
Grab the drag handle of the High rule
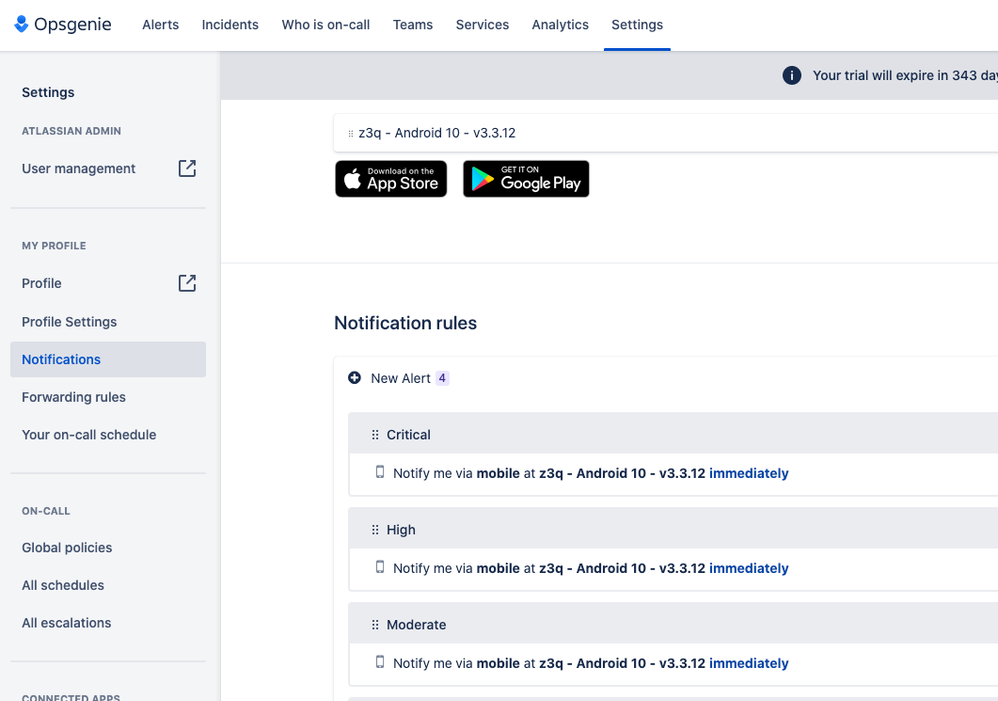tap(375, 530)
